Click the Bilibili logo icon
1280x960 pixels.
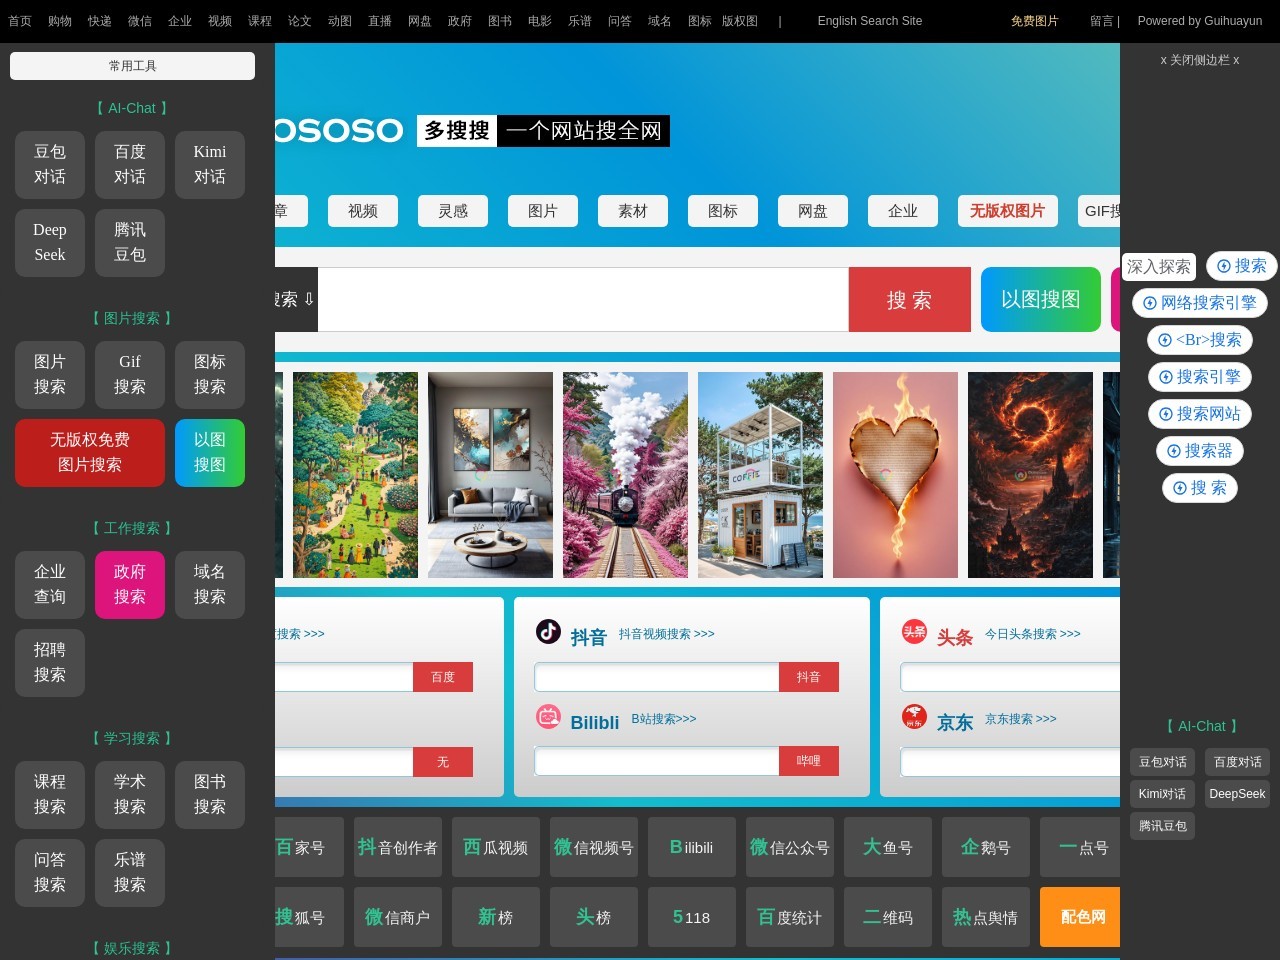point(548,716)
